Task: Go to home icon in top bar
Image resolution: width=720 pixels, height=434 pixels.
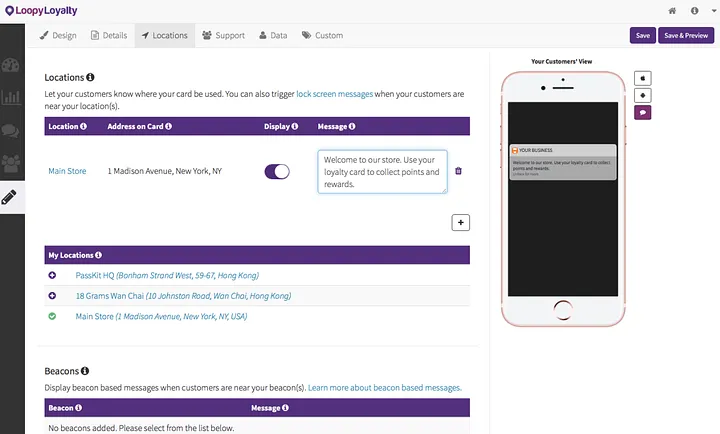Action: (672, 11)
